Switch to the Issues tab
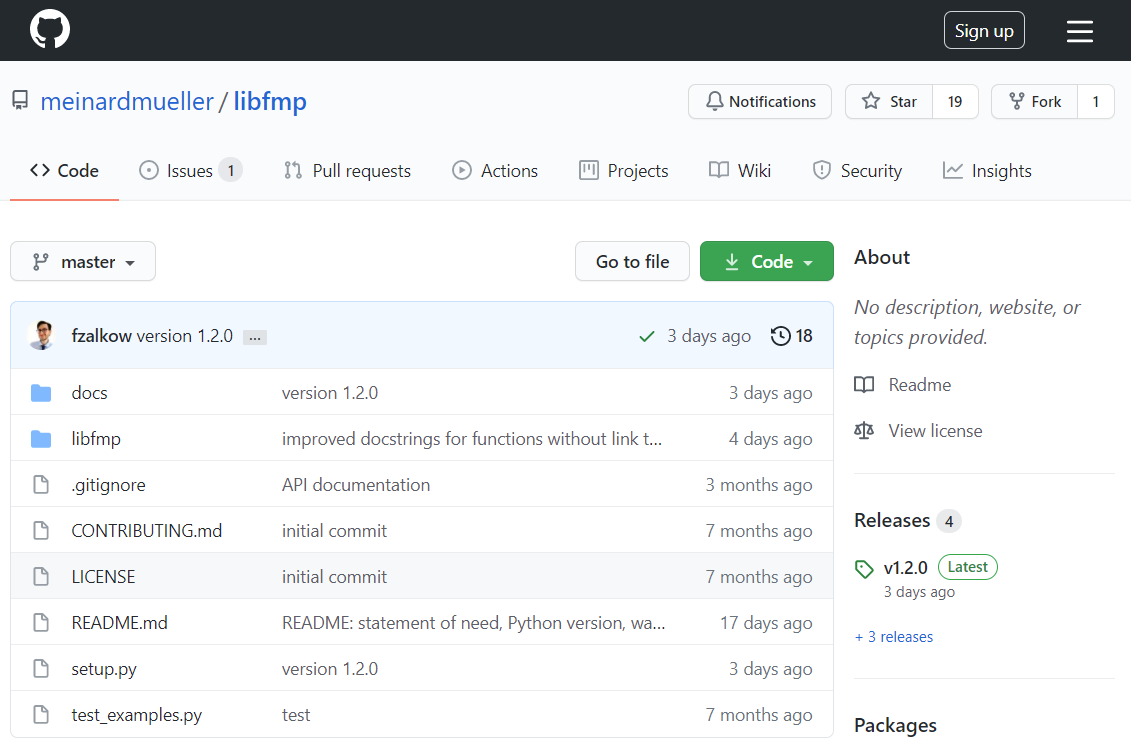The height and width of the screenshot is (743, 1131). (x=189, y=171)
